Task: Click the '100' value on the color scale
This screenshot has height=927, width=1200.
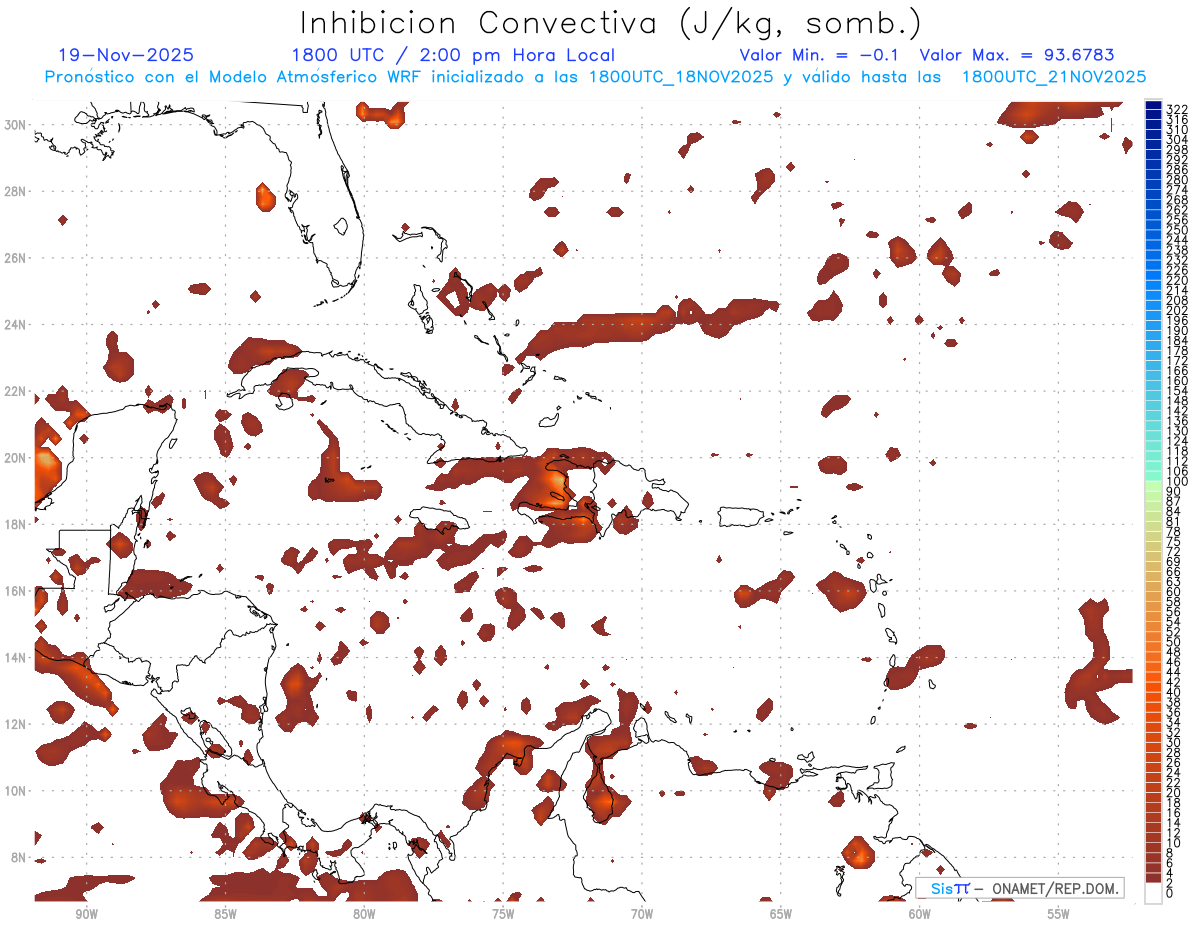Action: point(1177,482)
